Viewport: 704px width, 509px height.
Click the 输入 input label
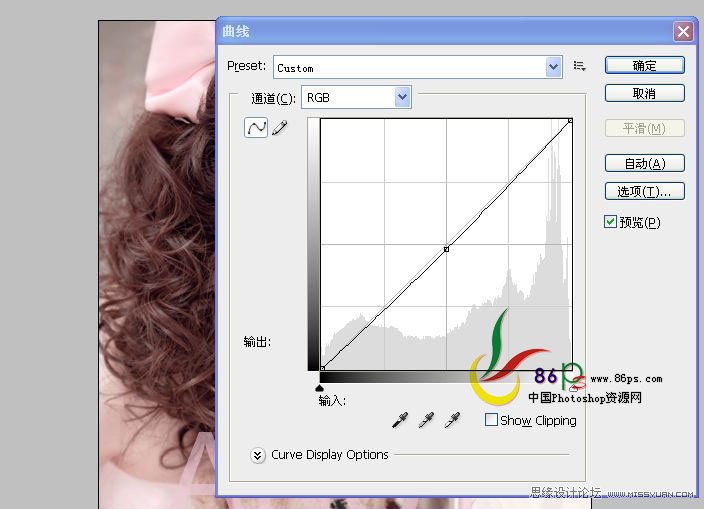tap(332, 400)
